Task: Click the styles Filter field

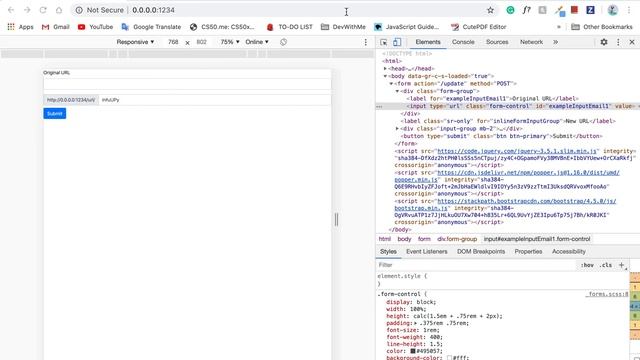Action: point(476,265)
